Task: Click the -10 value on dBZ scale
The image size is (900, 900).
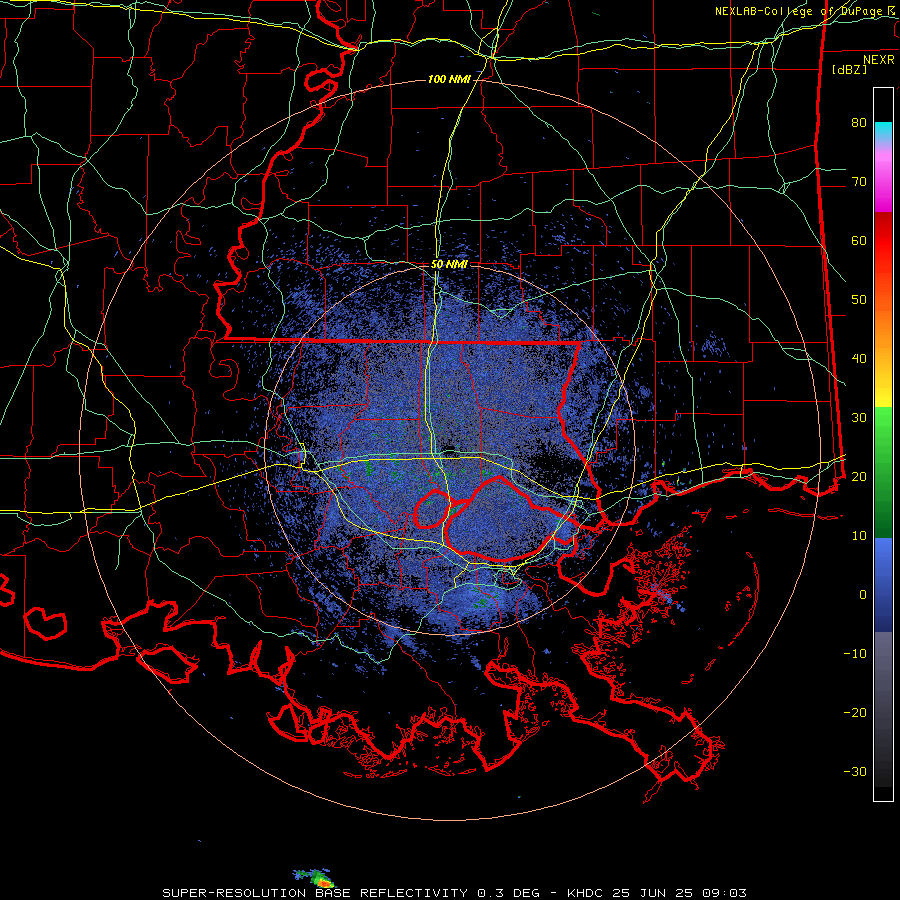Action: coord(855,653)
